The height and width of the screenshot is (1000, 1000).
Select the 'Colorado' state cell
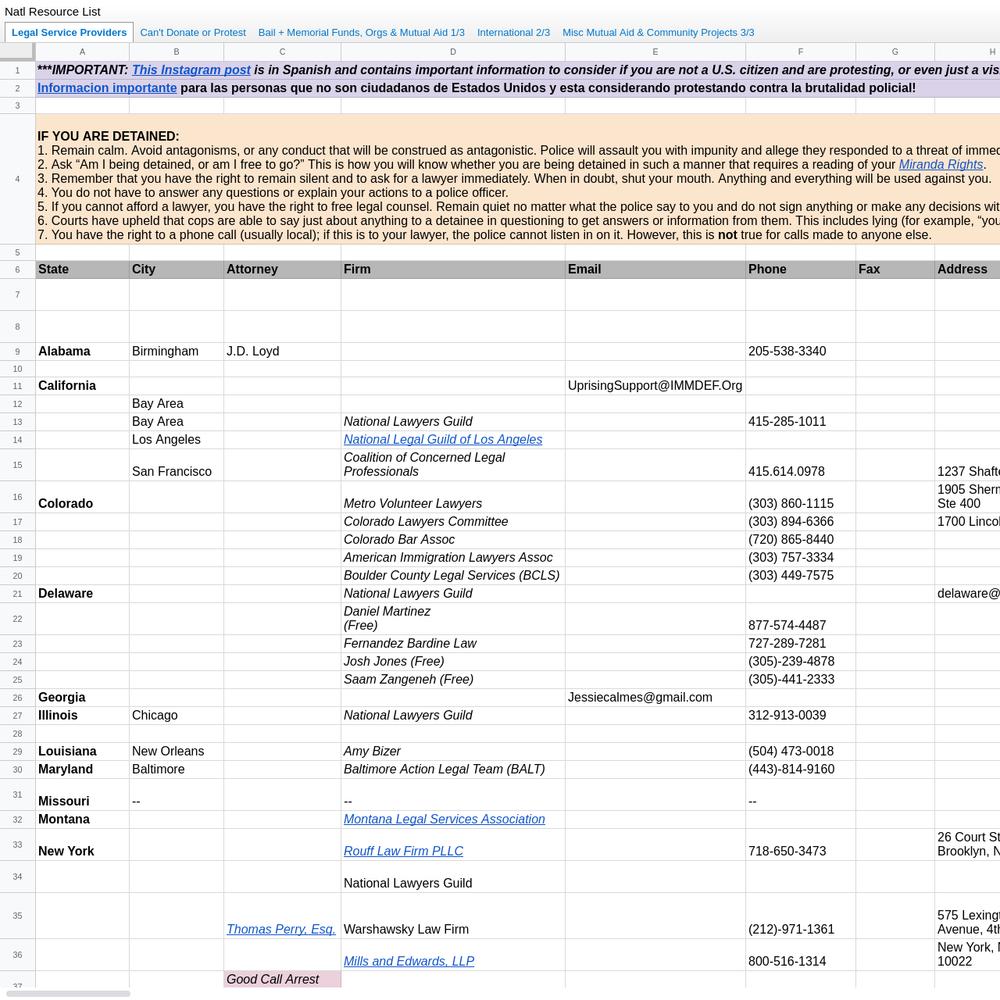tap(82, 497)
